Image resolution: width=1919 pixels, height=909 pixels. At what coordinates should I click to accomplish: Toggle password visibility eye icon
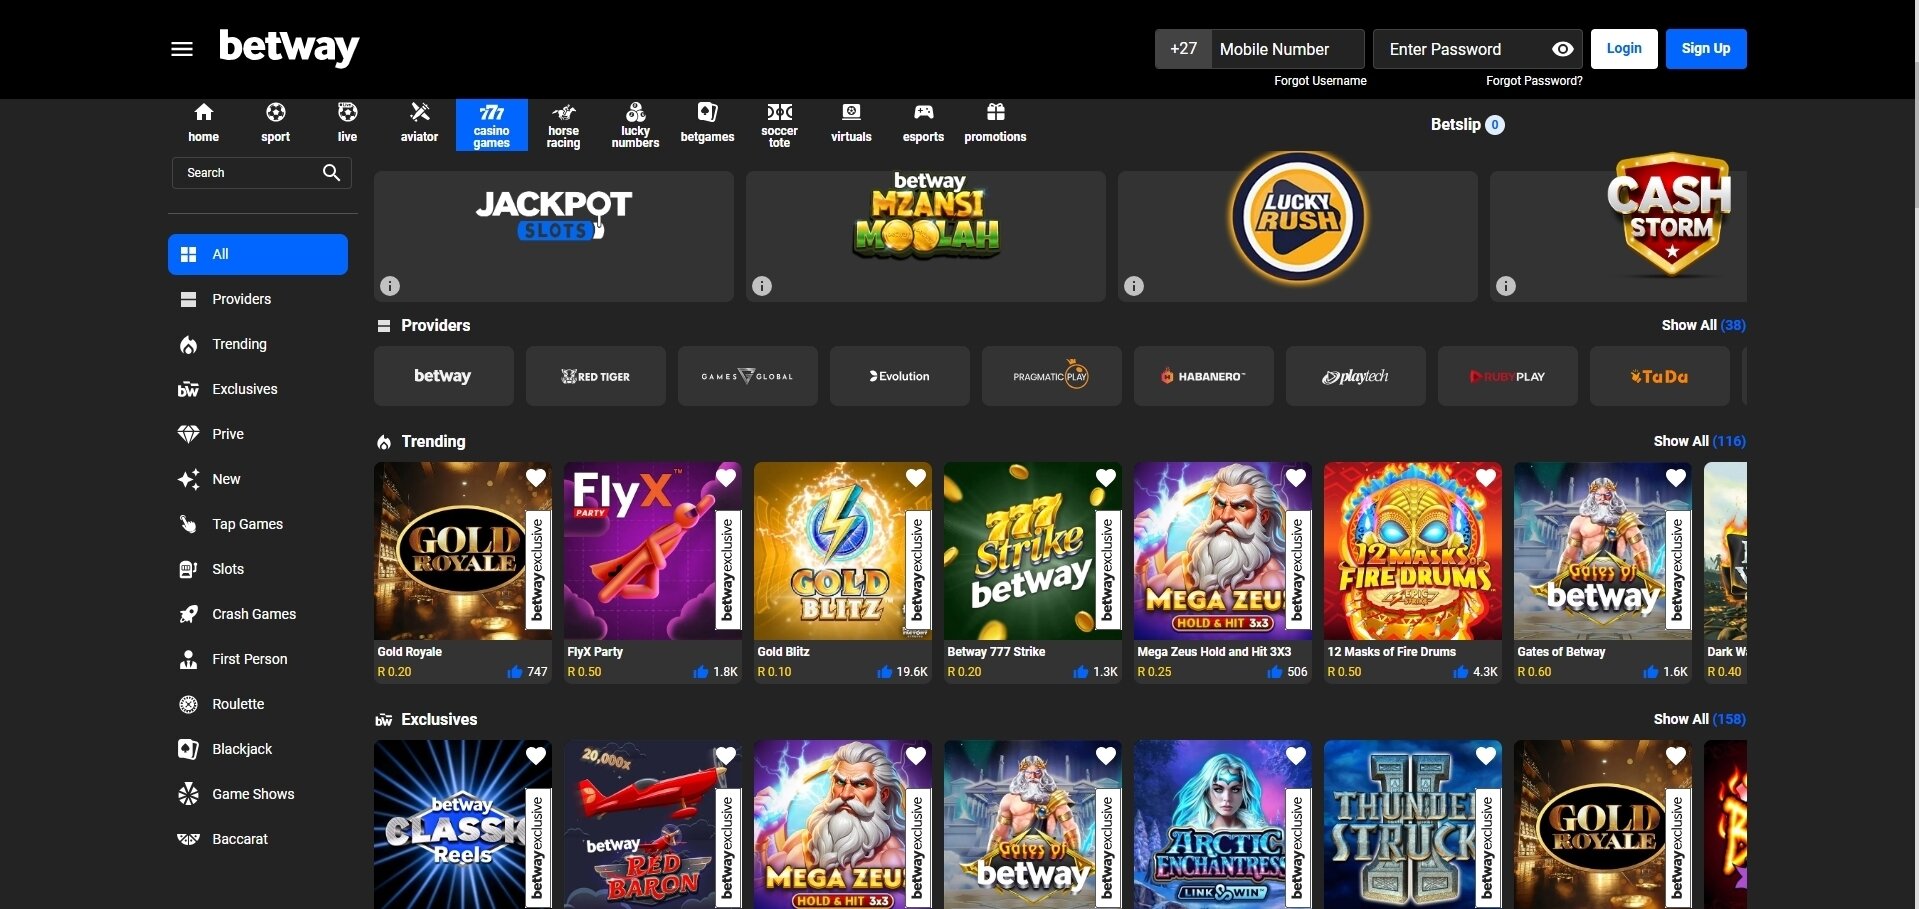point(1563,49)
